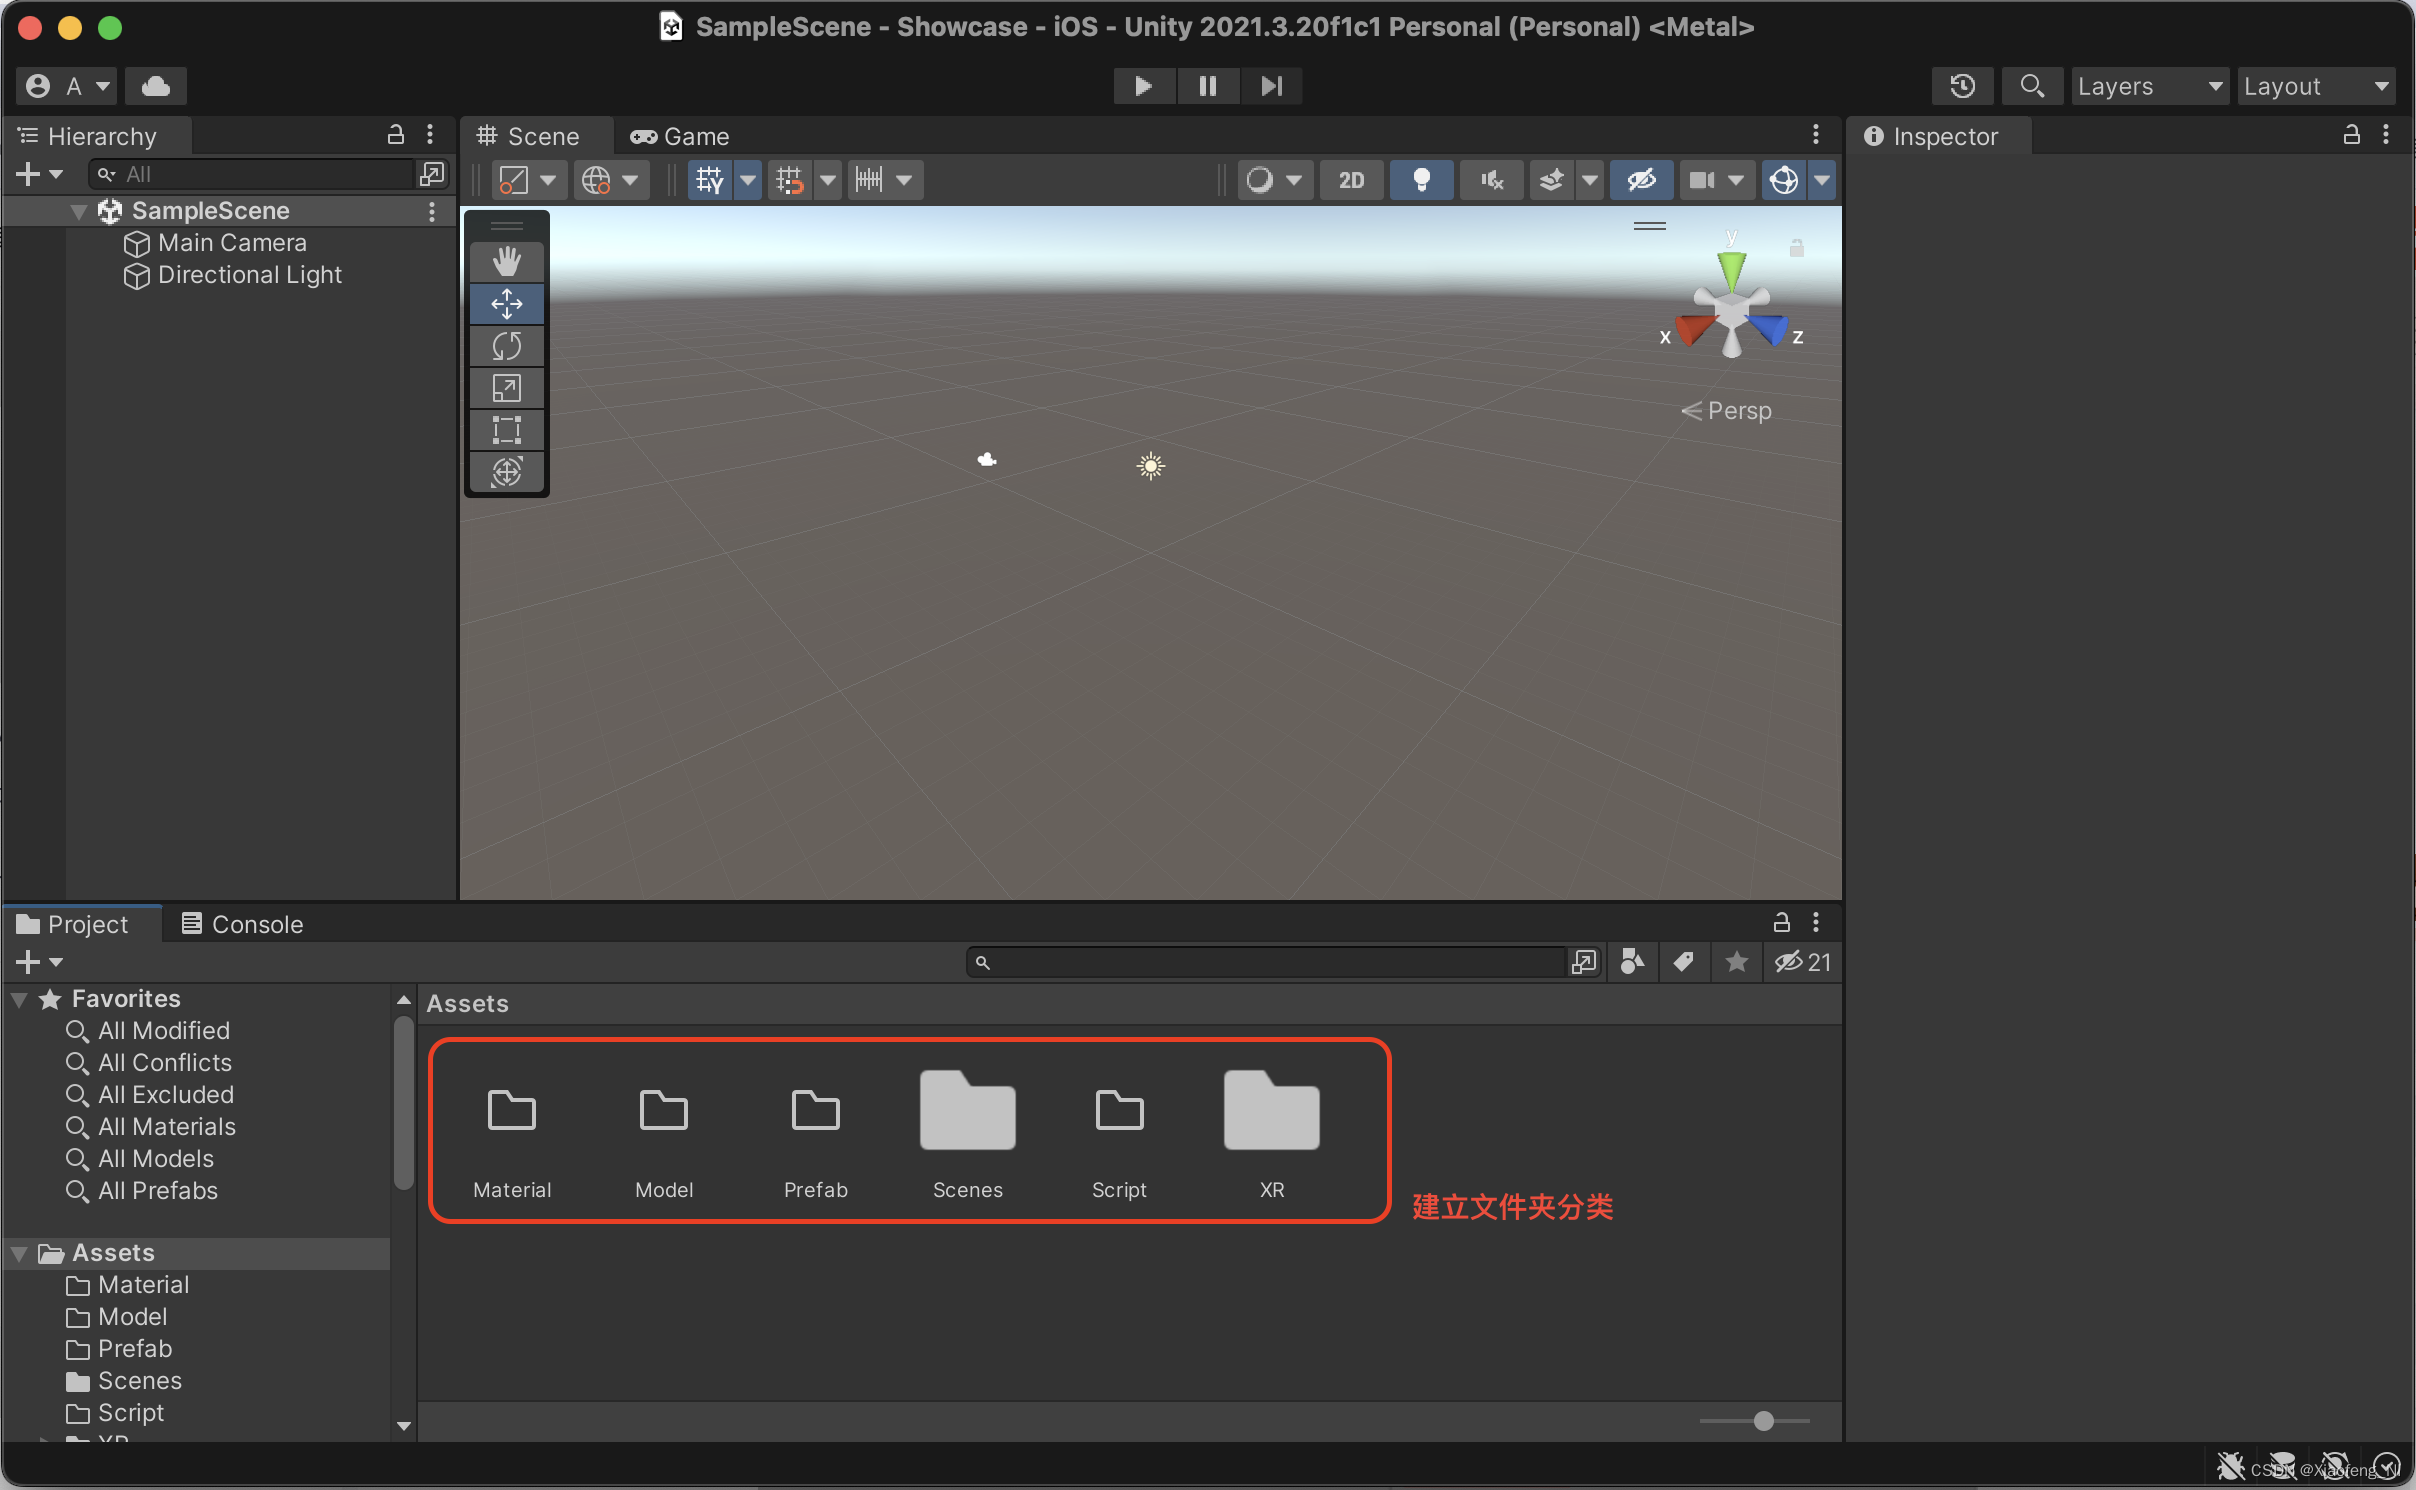Image resolution: width=2416 pixels, height=1490 pixels.
Task: Switch to the Game tab
Action: click(x=681, y=136)
